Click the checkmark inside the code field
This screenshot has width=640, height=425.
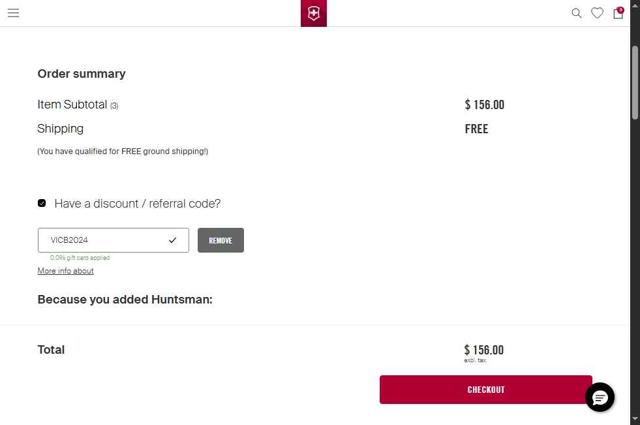point(172,240)
